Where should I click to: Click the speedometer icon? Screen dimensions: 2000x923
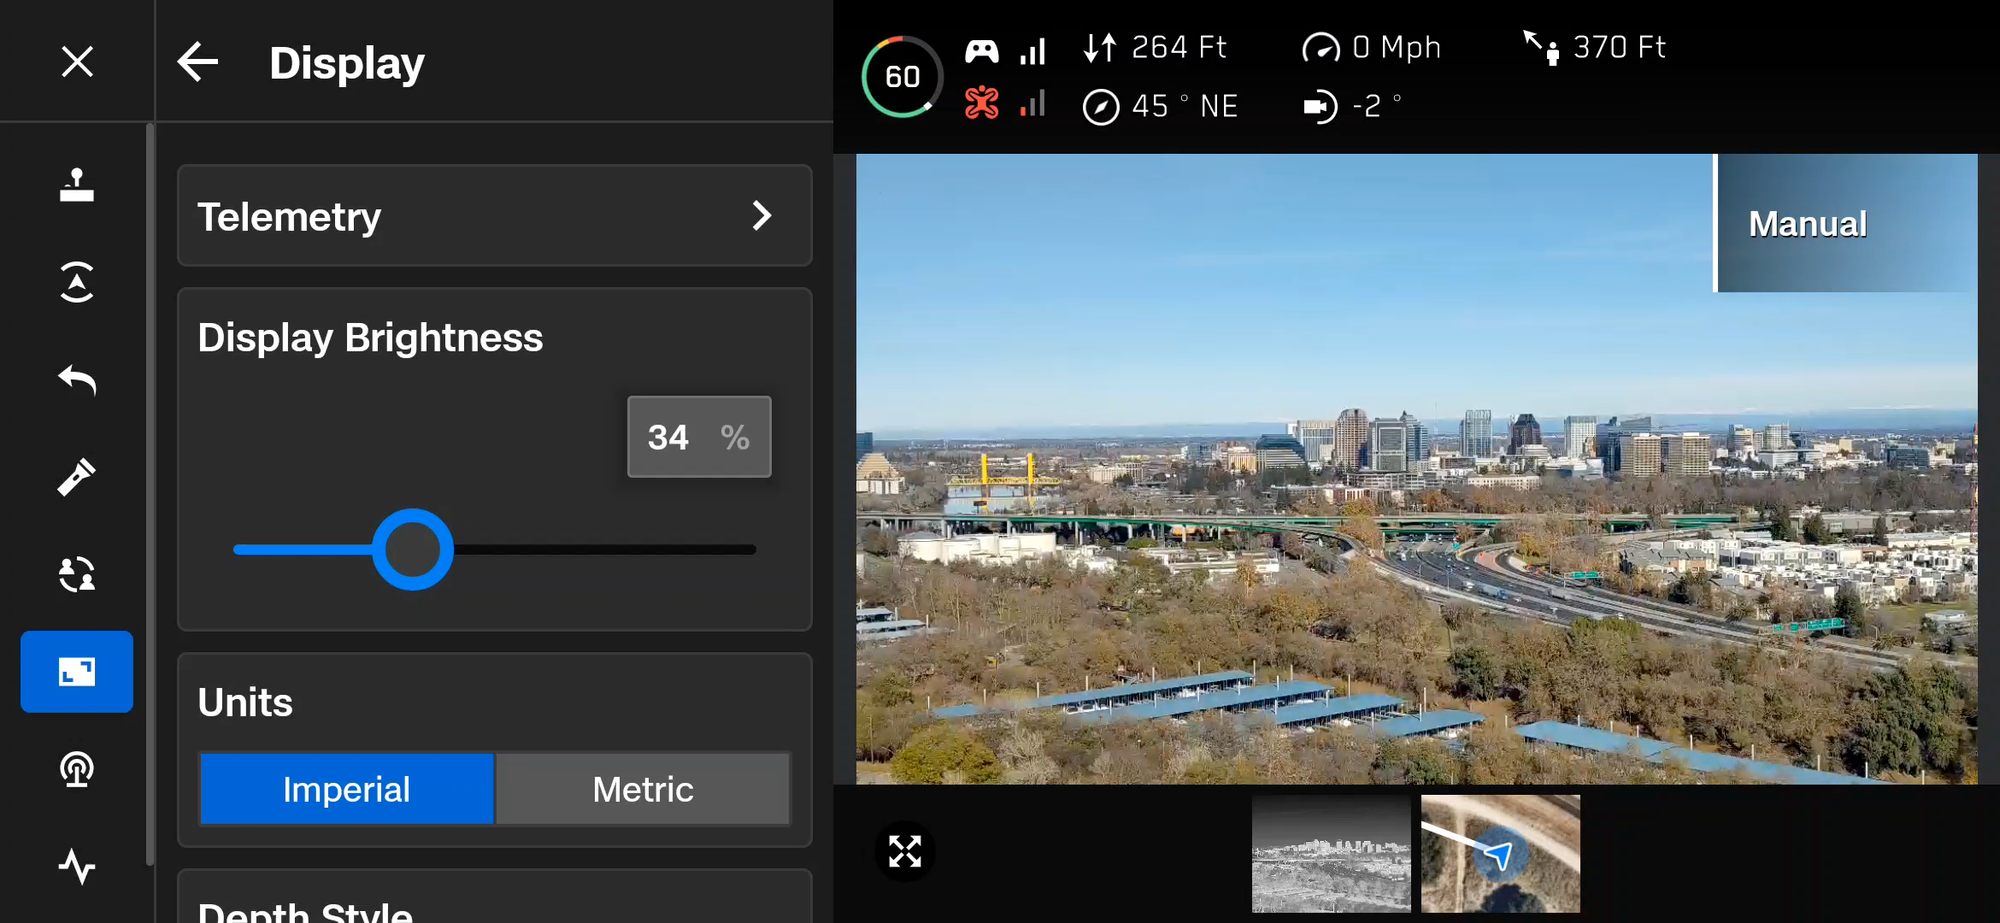pos(1321,48)
